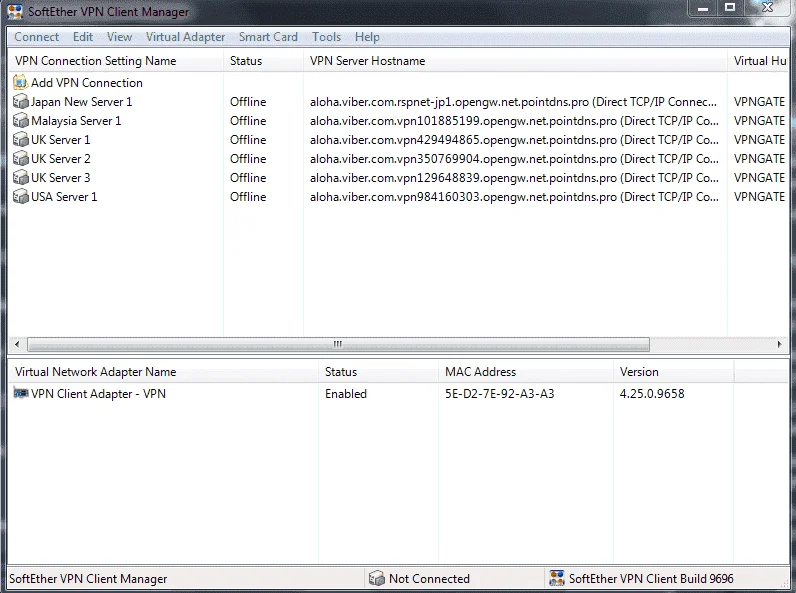Select 'Japan New Server 1' connection name
The width and height of the screenshot is (796, 593).
(82, 102)
